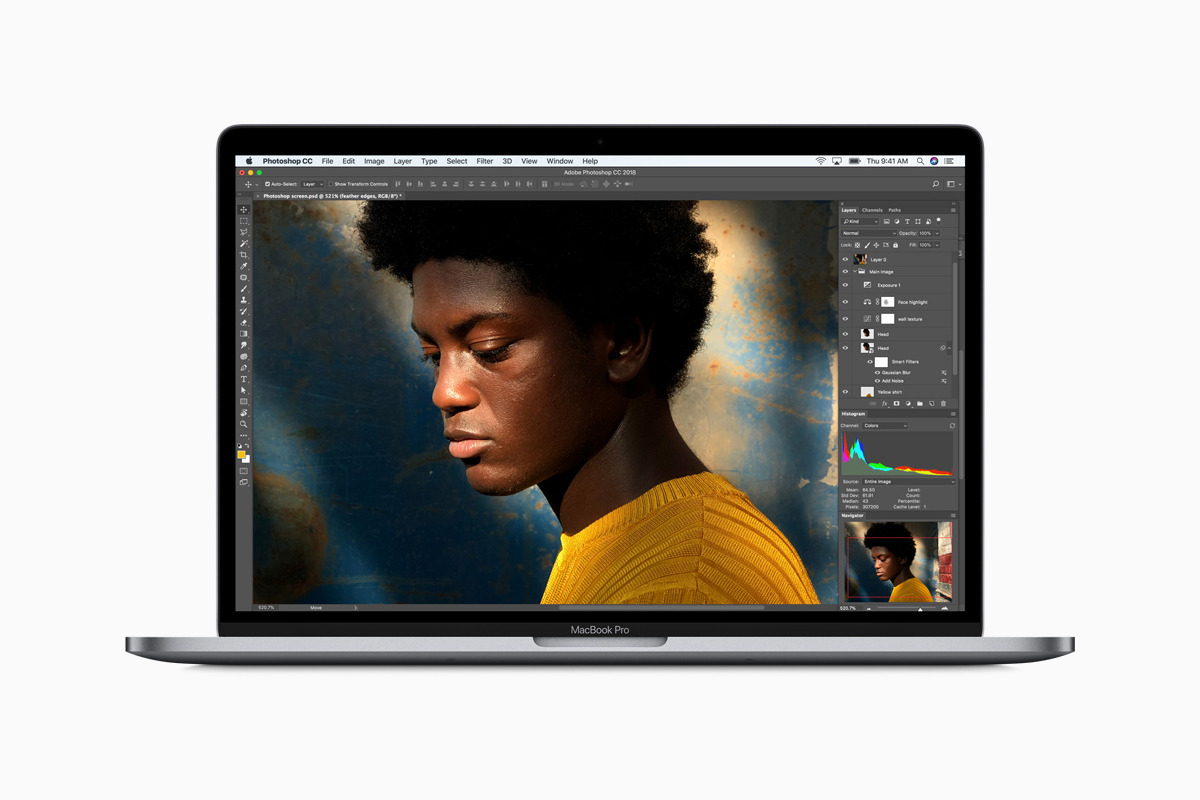This screenshot has width=1200, height=800.
Task: Select the Zoom magnifier tool
Action: tap(244, 424)
